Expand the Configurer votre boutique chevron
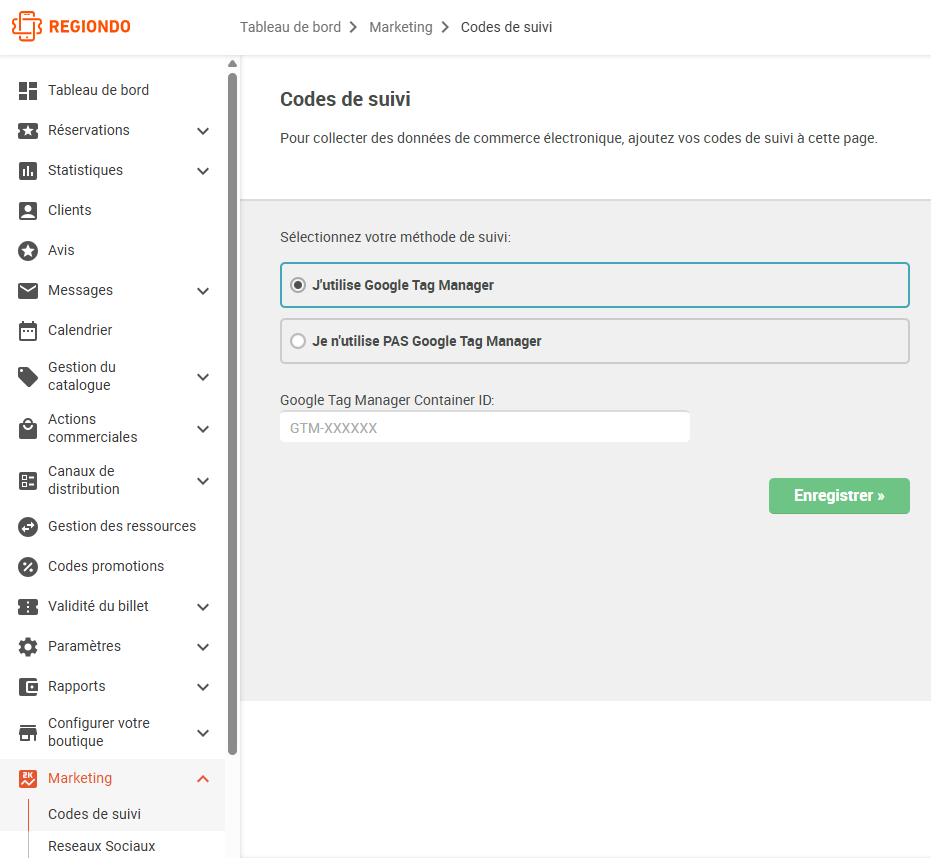This screenshot has height=858, width=931. pyautogui.click(x=203, y=732)
